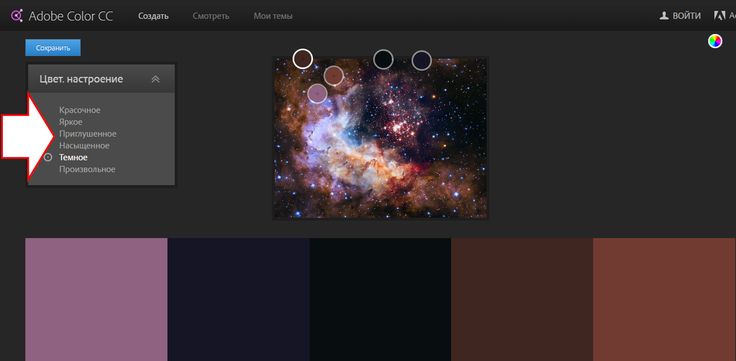736x361 pixels.
Task: Select the Произвольное color mood
Action: click(x=87, y=169)
